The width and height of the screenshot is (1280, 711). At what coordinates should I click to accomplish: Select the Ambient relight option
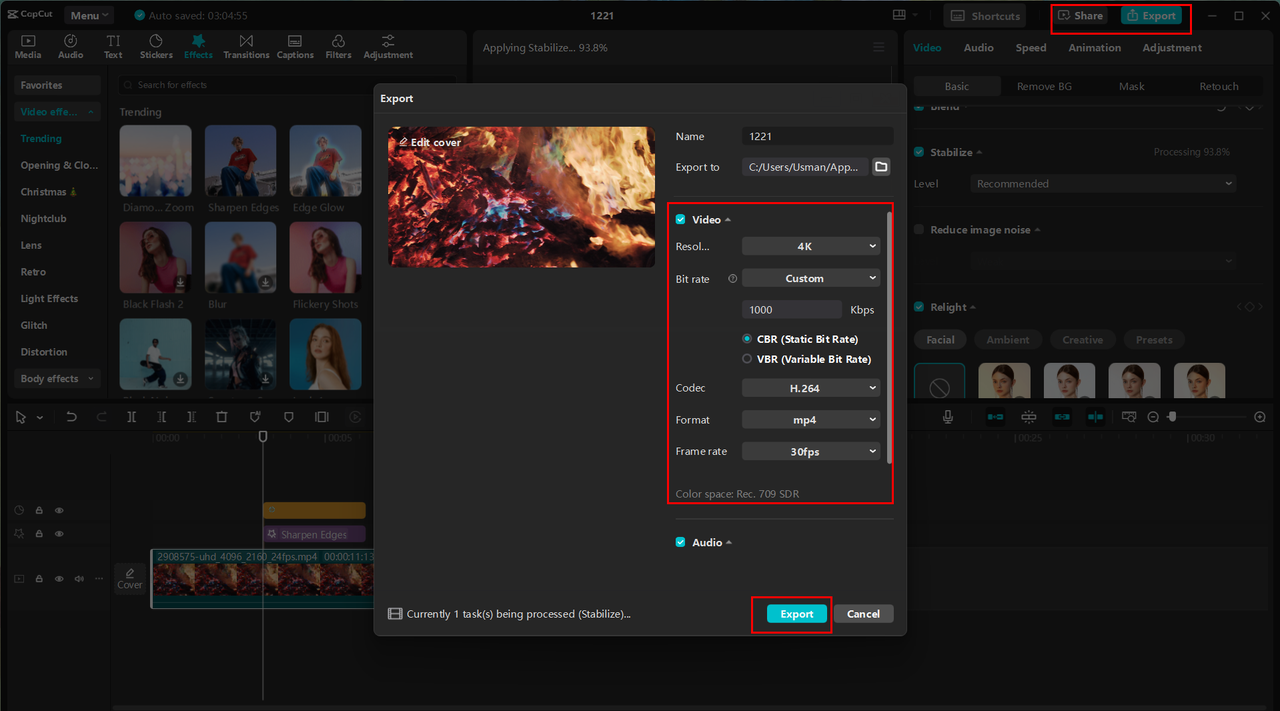1008,340
